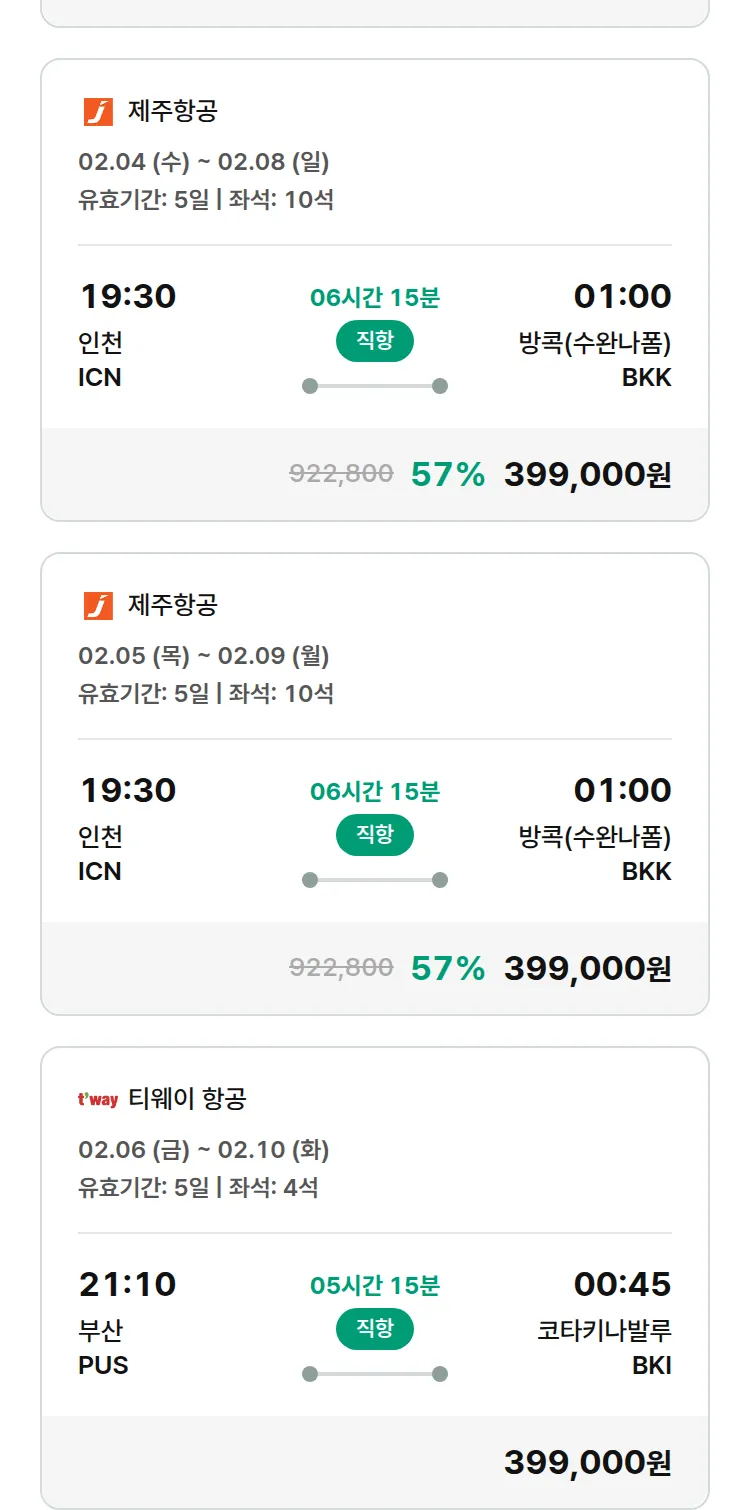Open the 제주항공 name on the 02.04 card

coord(172,111)
